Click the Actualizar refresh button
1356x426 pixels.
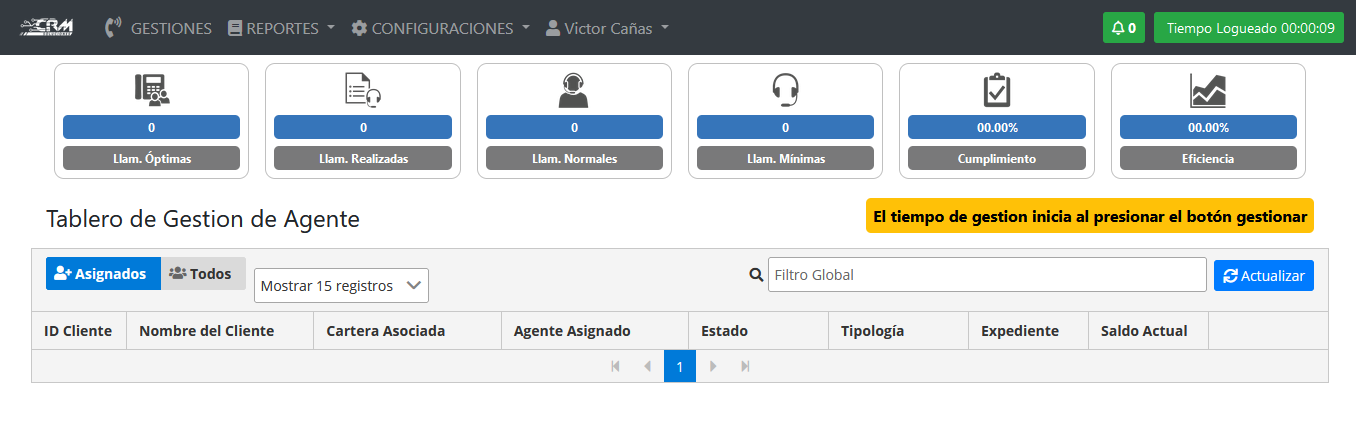(1264, 275)
